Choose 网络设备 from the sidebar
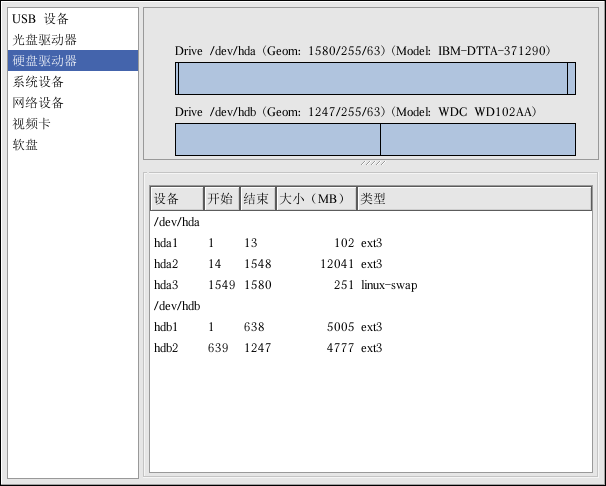The image size is (606, 486). click(39, 103)
